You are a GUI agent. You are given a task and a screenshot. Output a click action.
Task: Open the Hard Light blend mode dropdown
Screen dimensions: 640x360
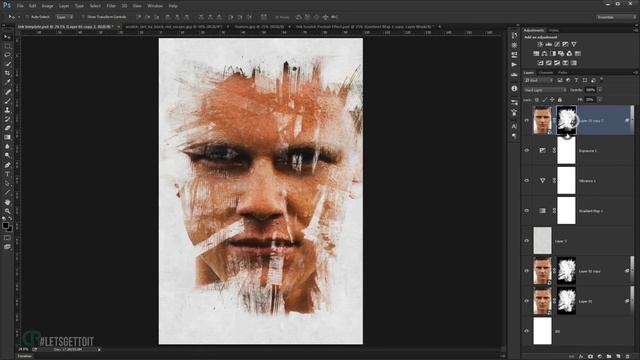tap(545, 90)
